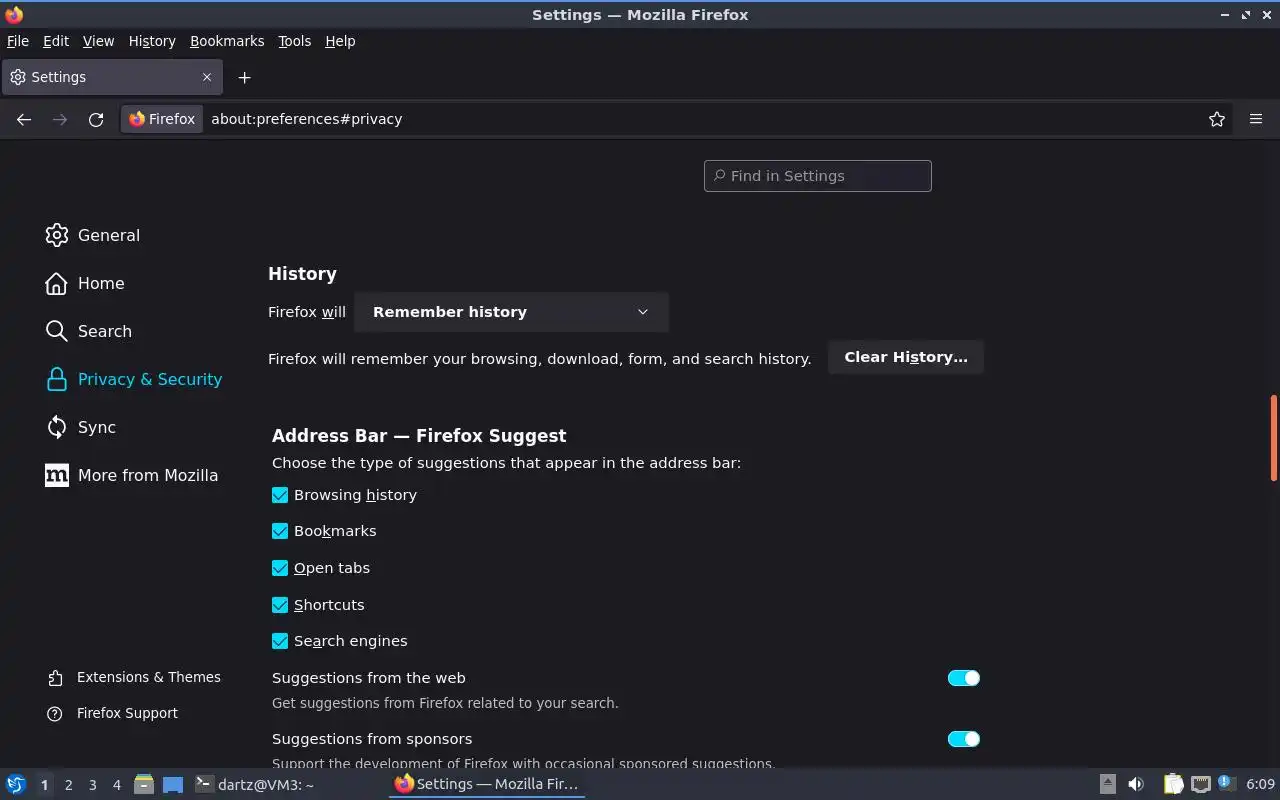Open the File menu

[x=18, y=41]
